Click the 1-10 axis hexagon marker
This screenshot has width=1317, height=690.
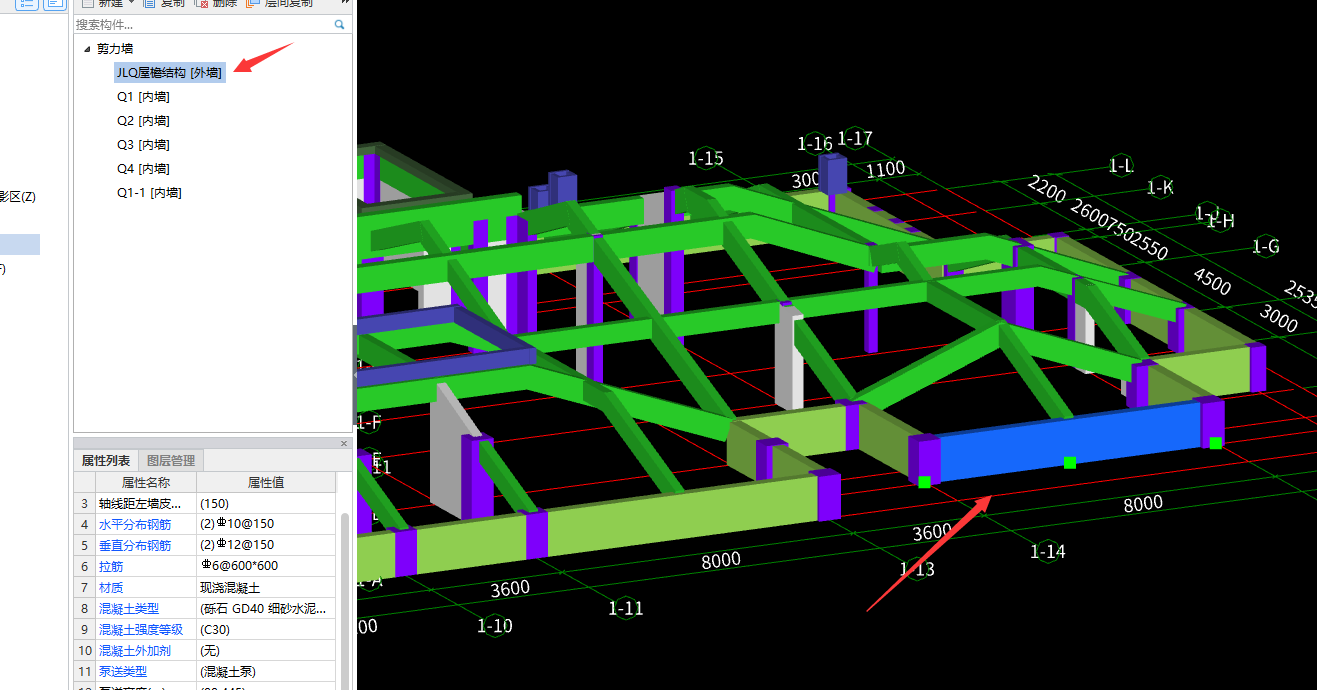coord(494,626)
